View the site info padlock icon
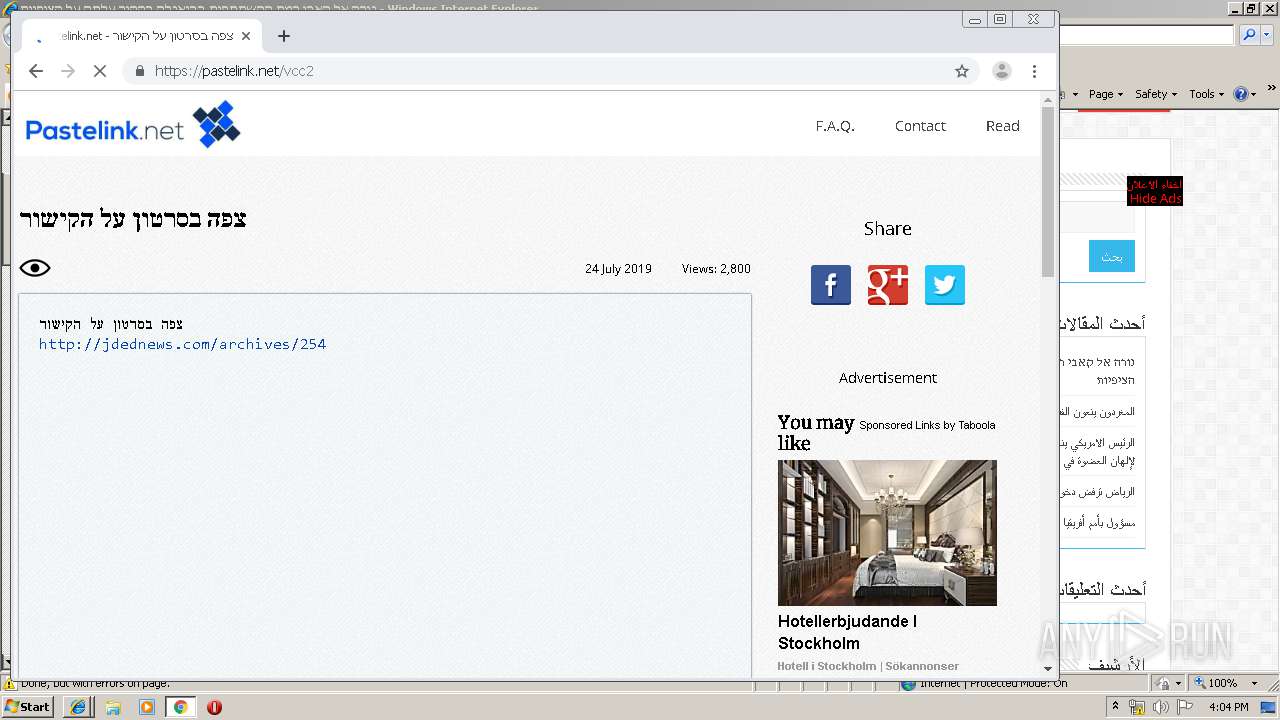Image resolution: width=1280 pixels, height=720 pixels. 139,71
